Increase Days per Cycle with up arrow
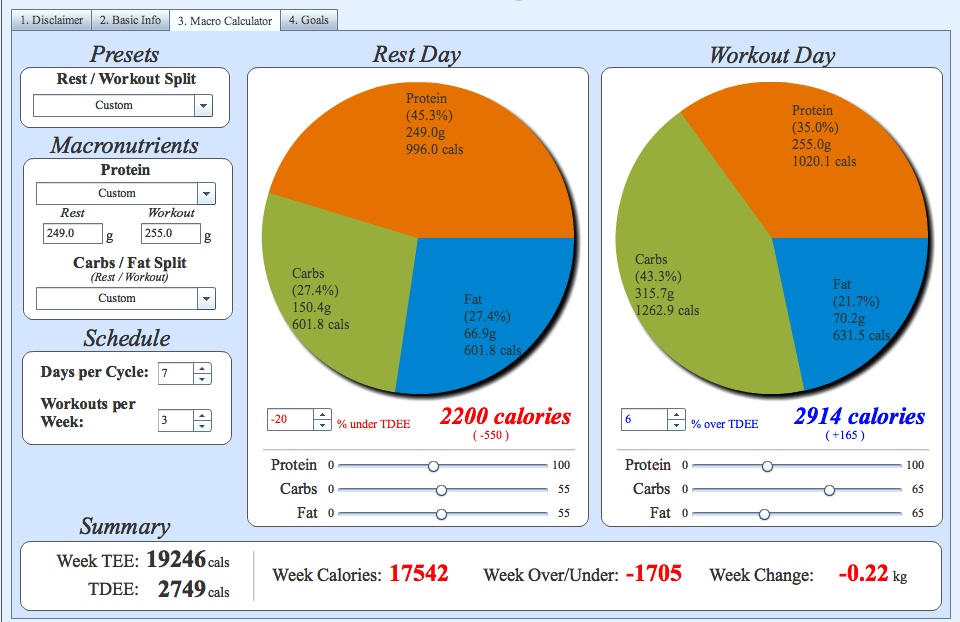The image size is (960, 622). click(x=203, y=368)
